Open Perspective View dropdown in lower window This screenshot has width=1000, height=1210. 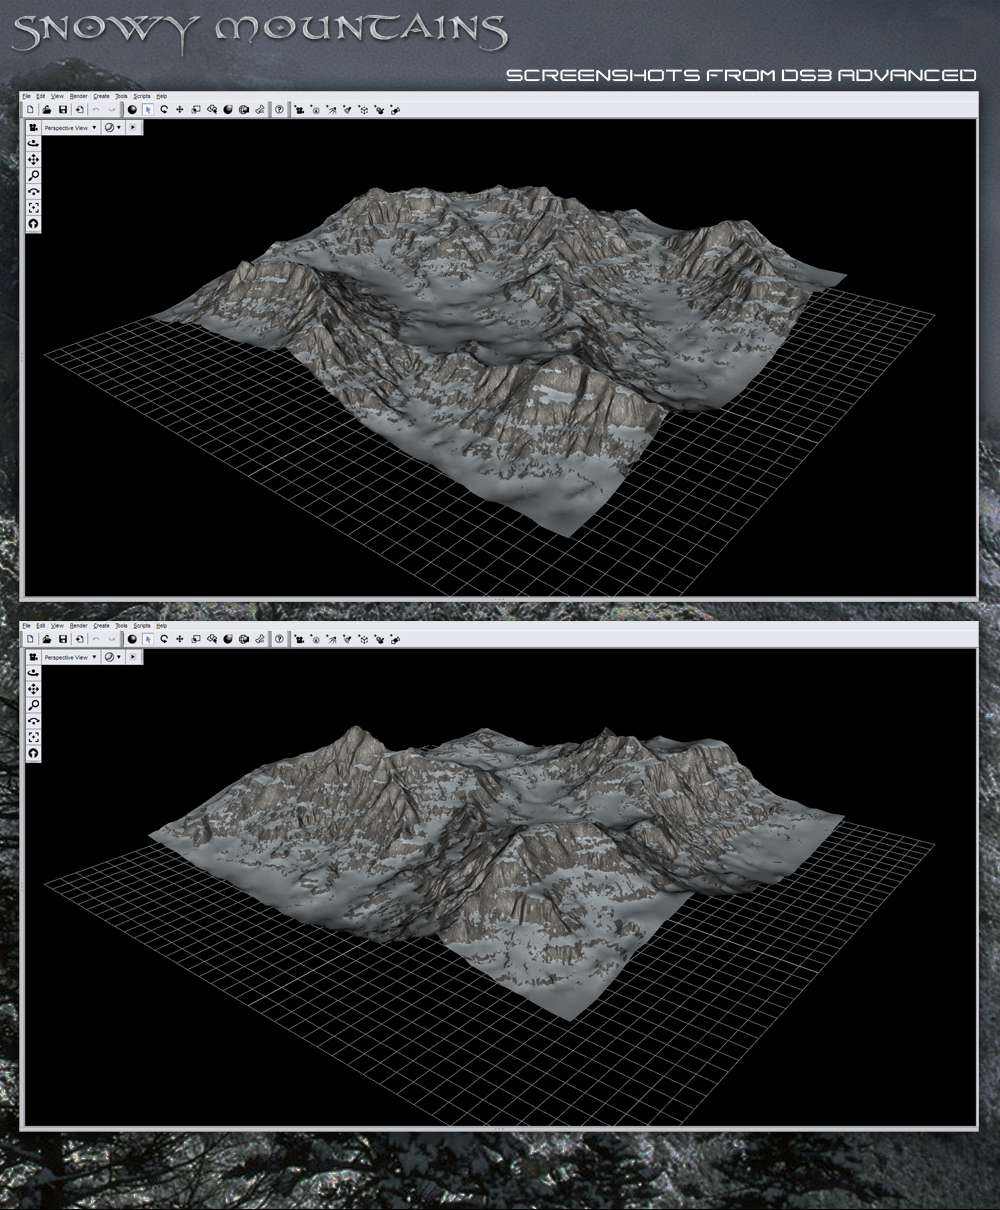[x=70, y=657]
